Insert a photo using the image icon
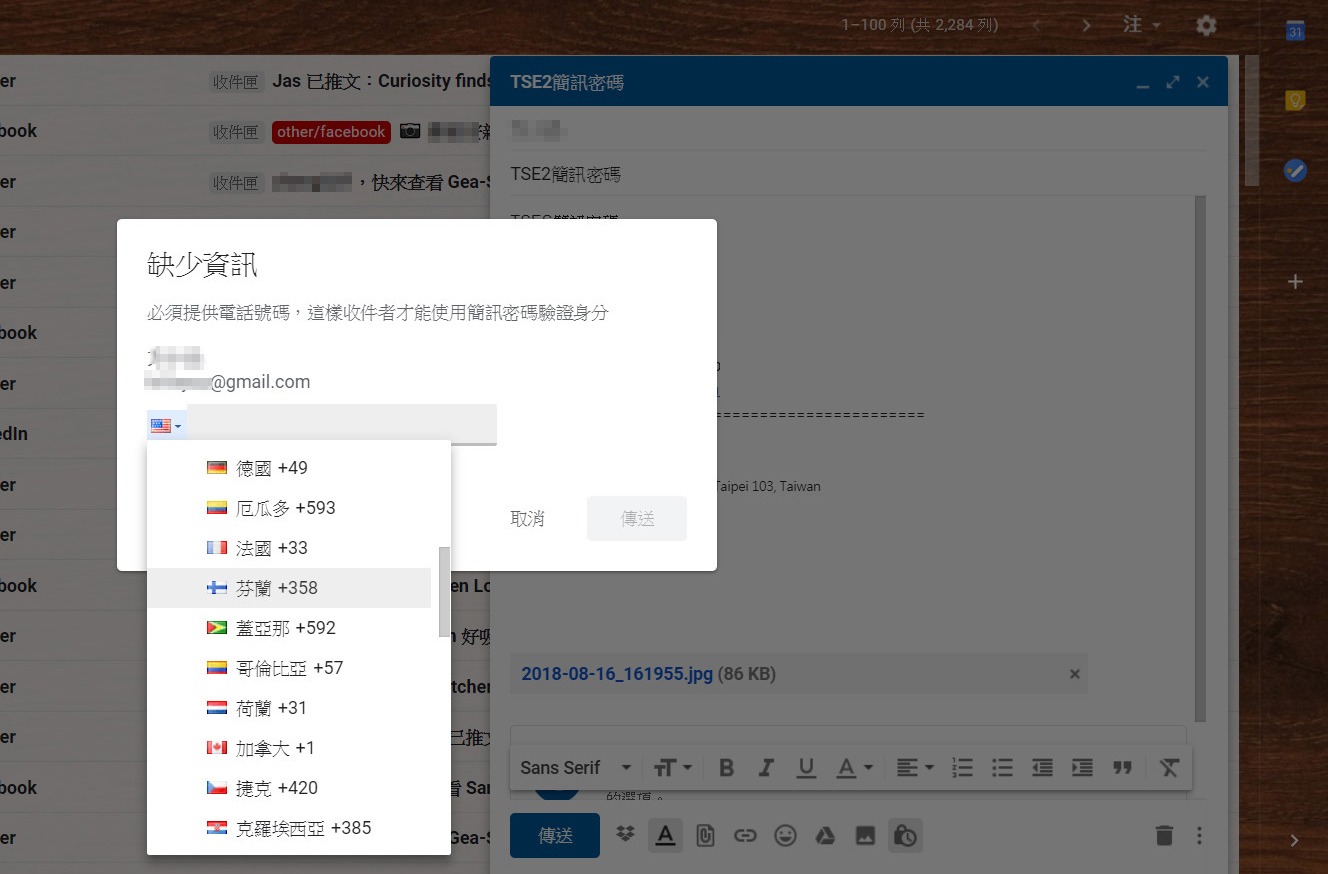Image resolution: width=1328 pixels, height=874 pixels. click(865, 835)
